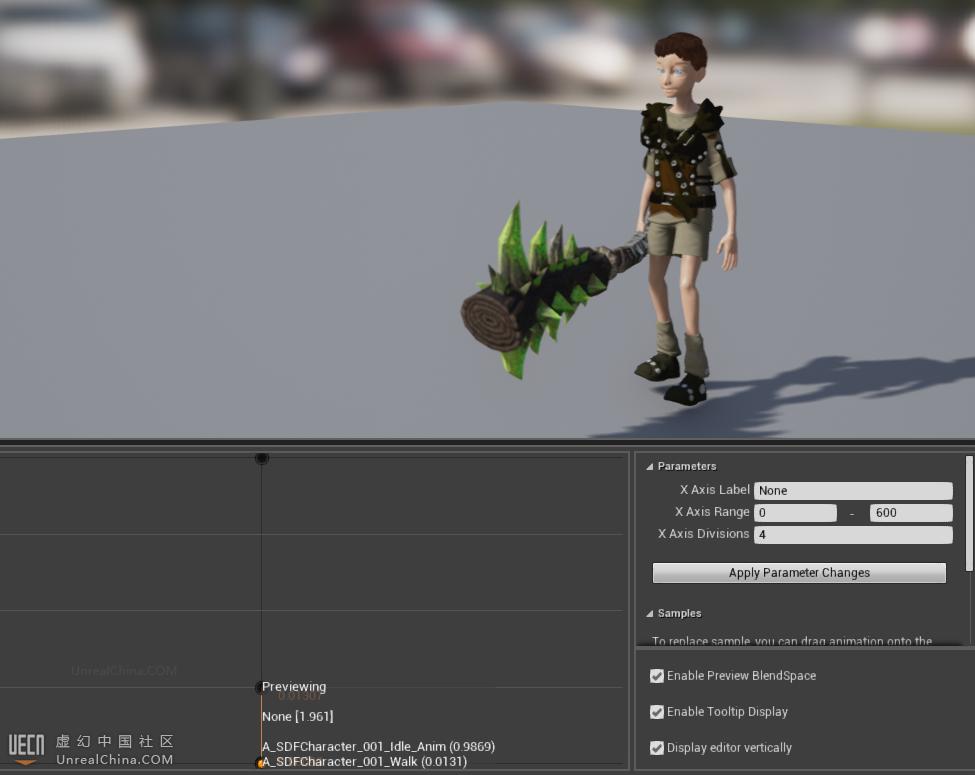Edit the X Axis Range minimum value

795,513
